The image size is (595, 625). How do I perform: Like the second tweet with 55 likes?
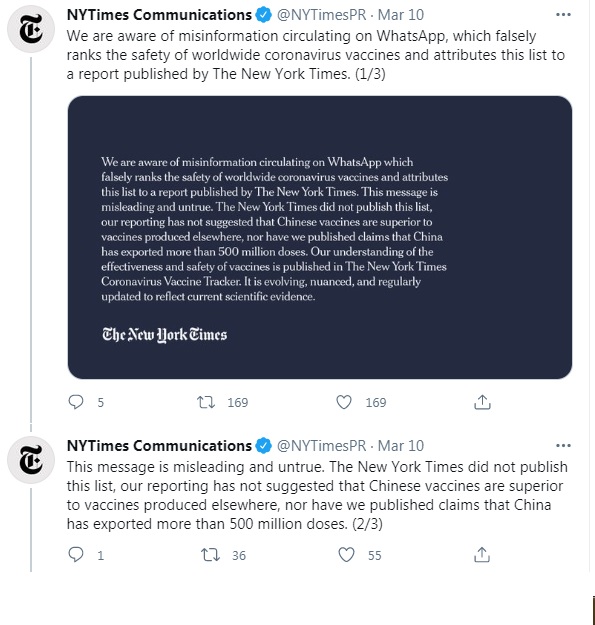click(346, 554)
